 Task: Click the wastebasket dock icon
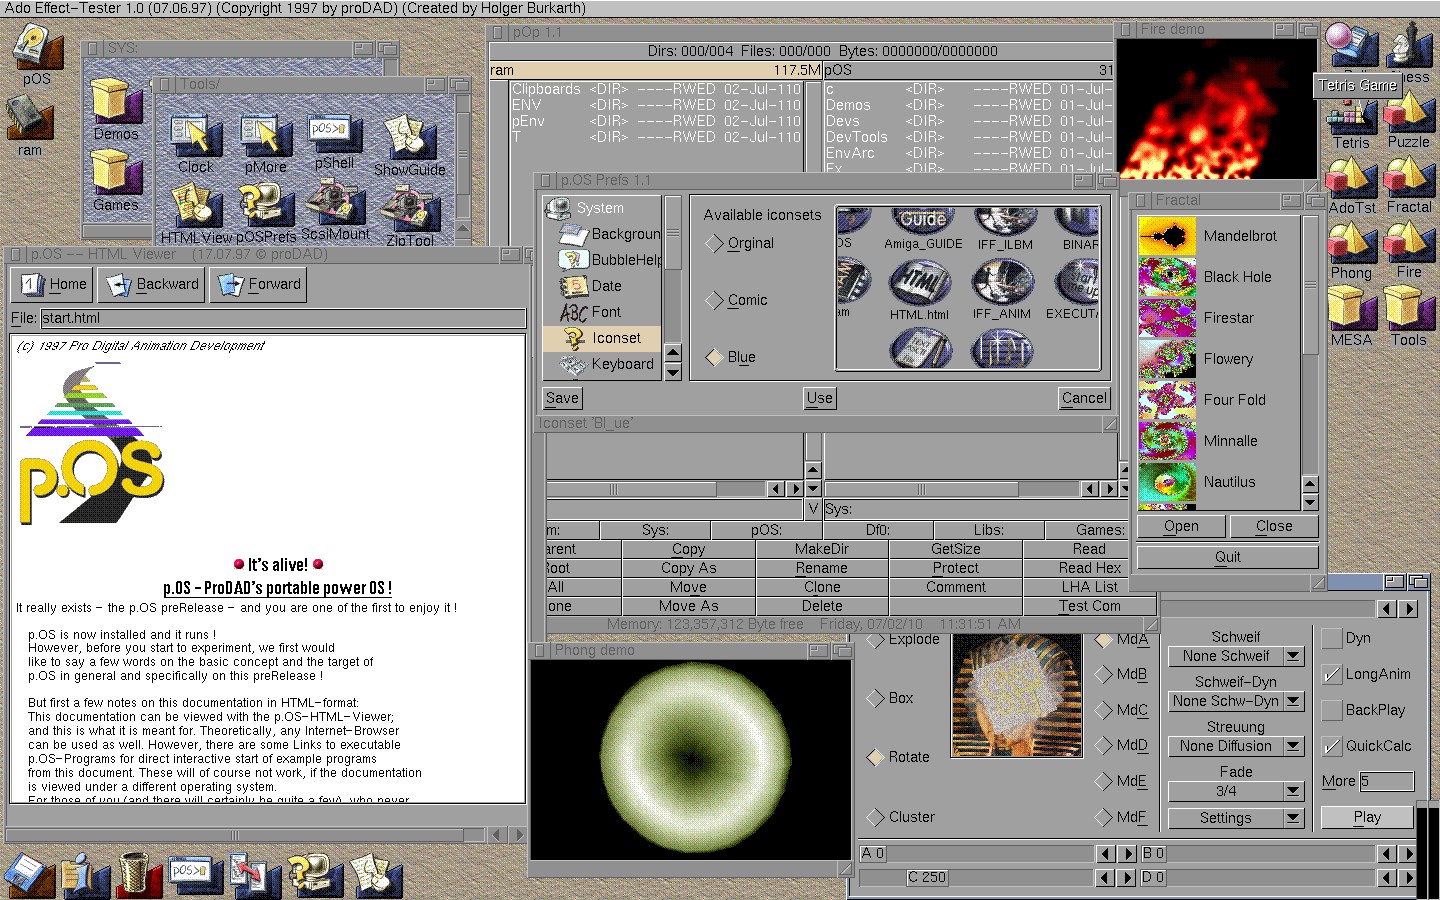(x=138, y=874)
